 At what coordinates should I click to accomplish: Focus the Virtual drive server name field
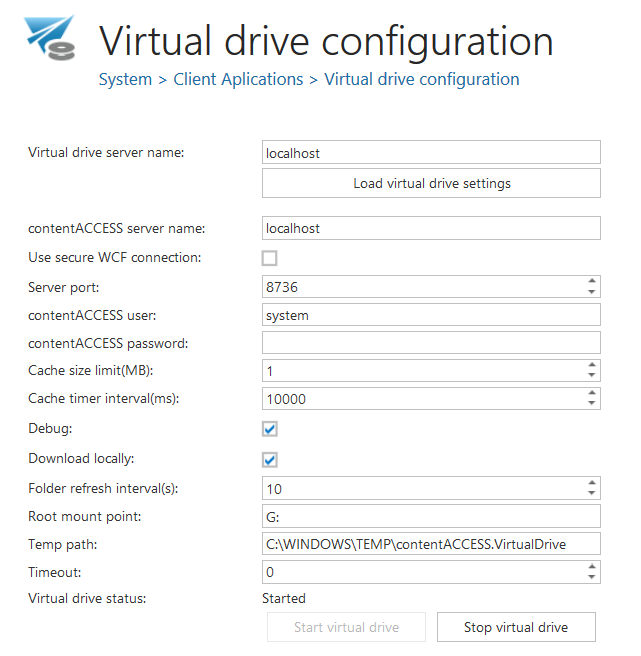431,153
